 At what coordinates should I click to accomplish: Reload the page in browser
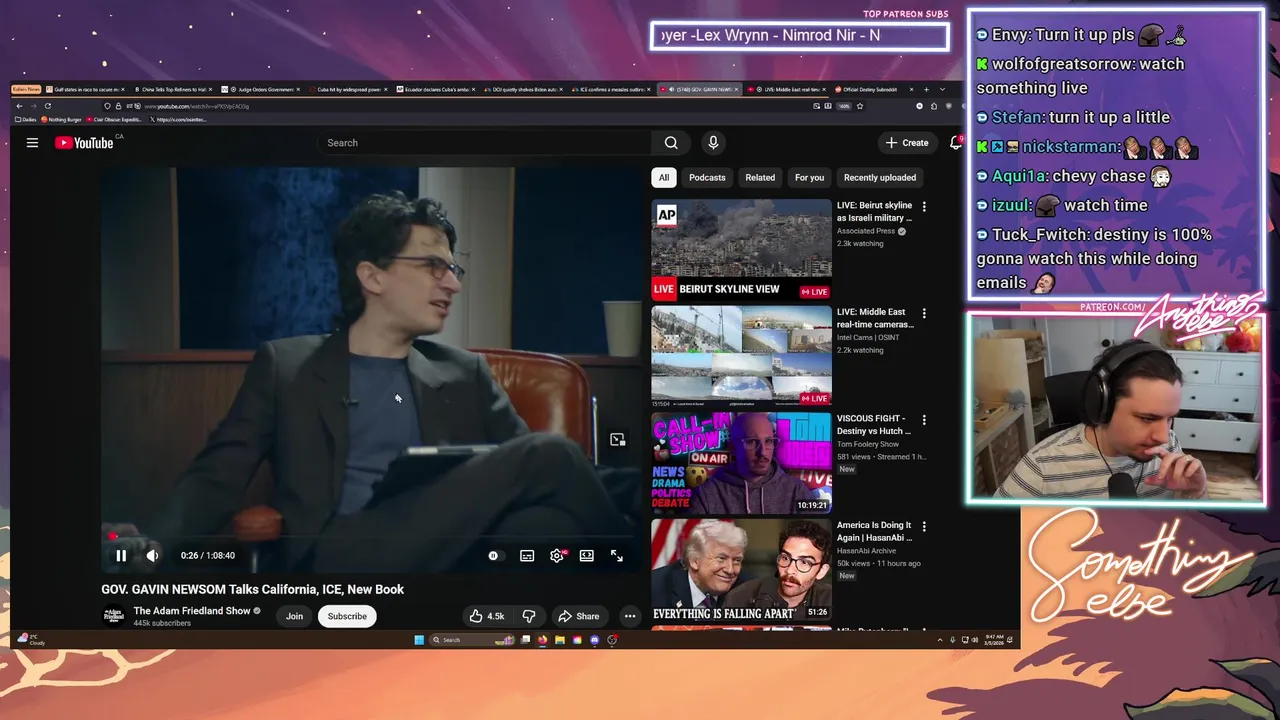[47, 106]
